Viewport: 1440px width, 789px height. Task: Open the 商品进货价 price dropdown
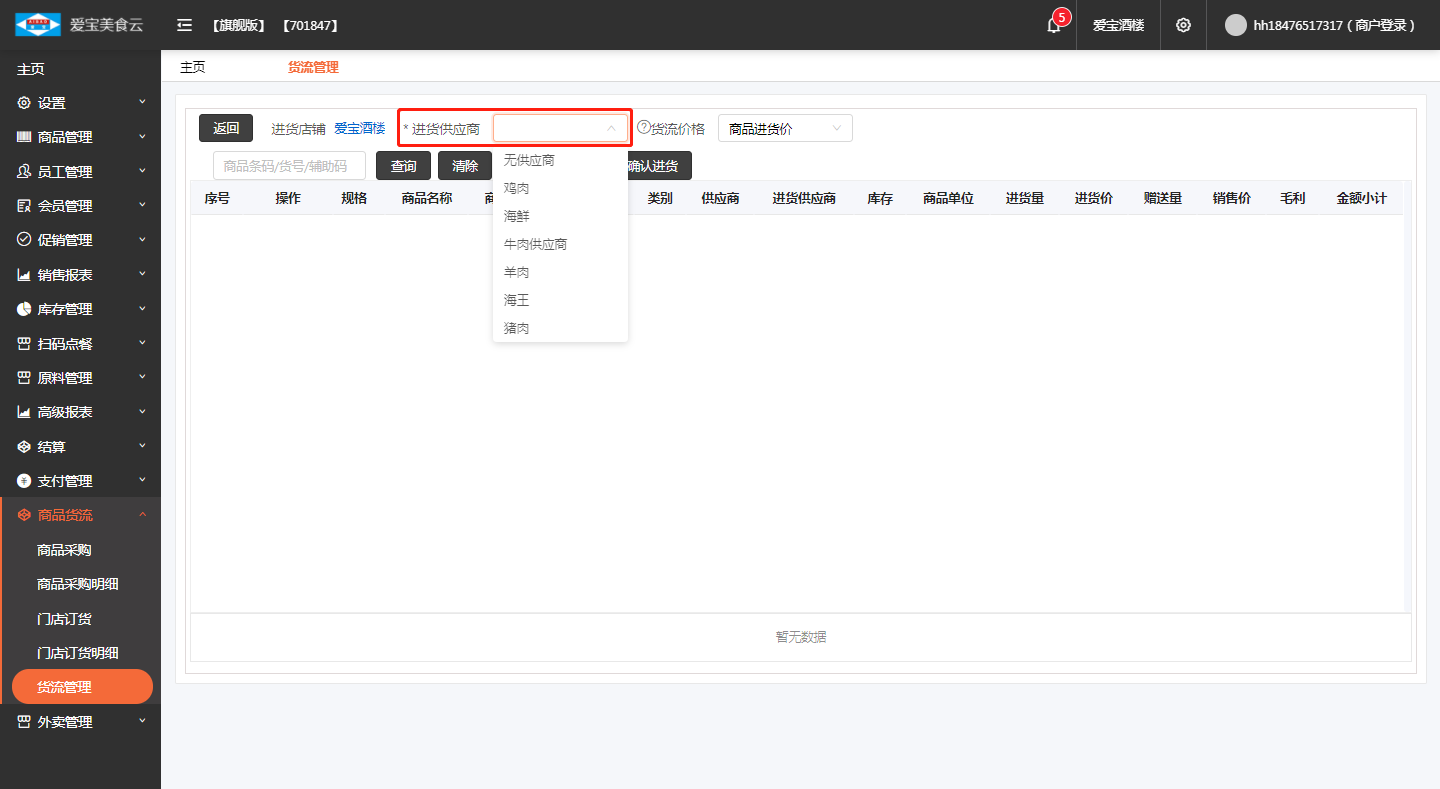[x=785, y=128]
